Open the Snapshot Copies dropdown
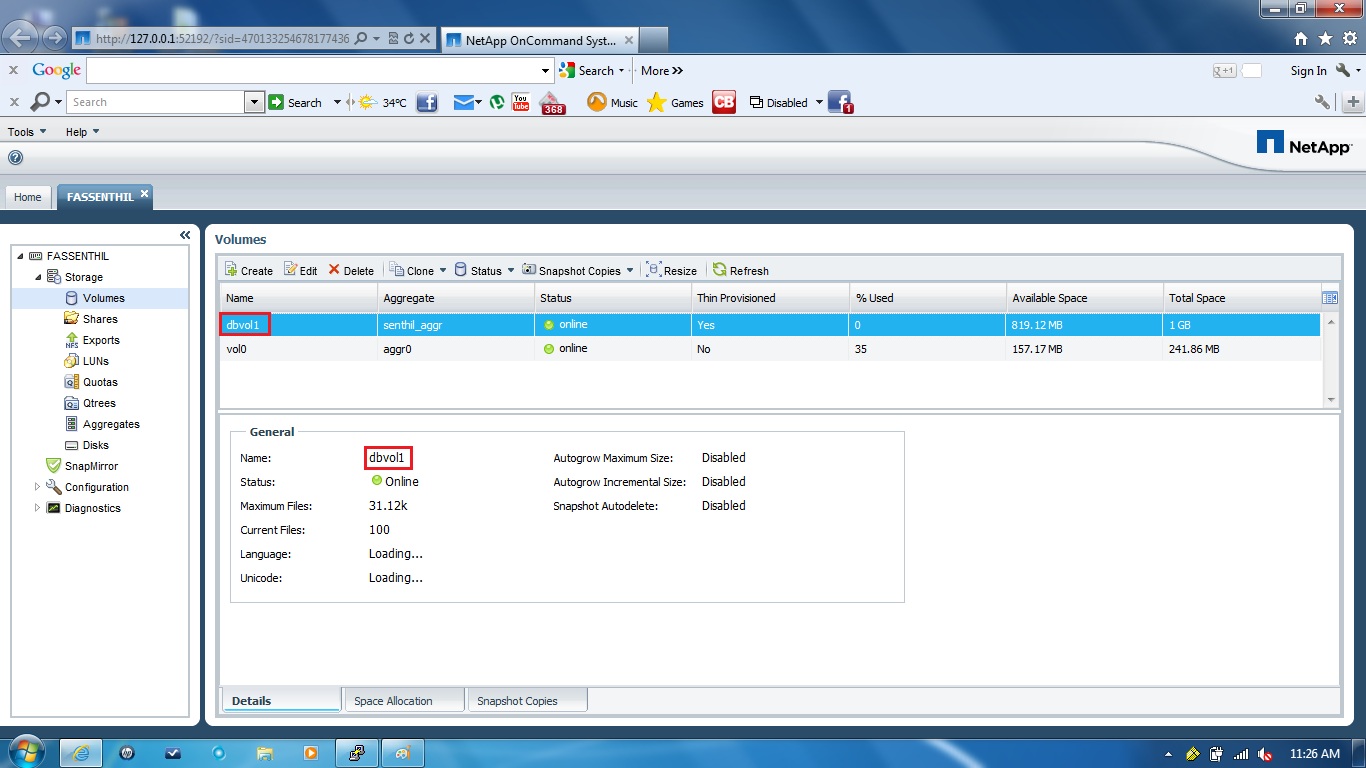The image size is (1366, 768). (630, 269)
